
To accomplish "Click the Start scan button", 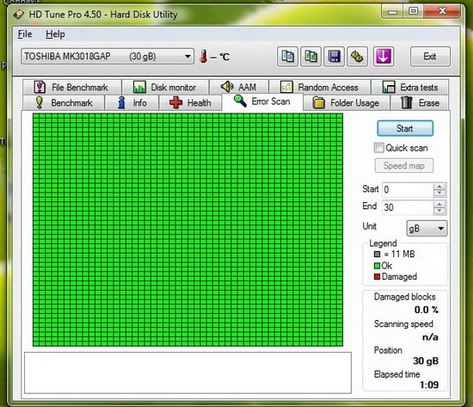I will [405, 128].
